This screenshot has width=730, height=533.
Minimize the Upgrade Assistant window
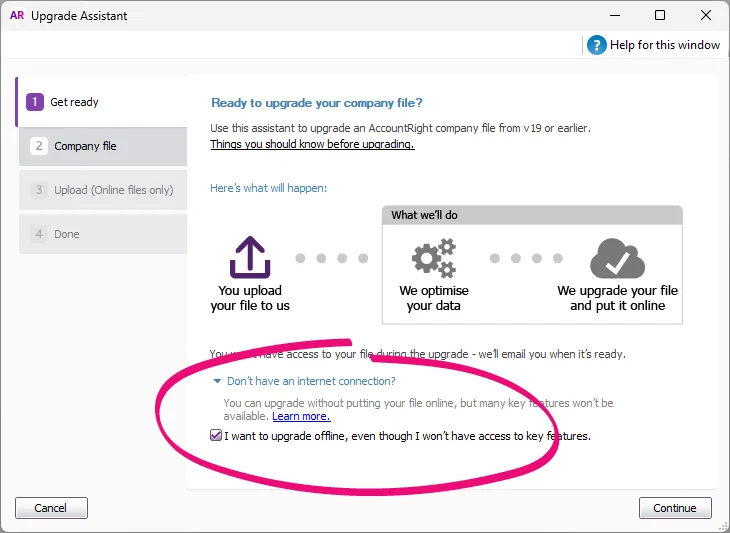click(x=615, y=15)
